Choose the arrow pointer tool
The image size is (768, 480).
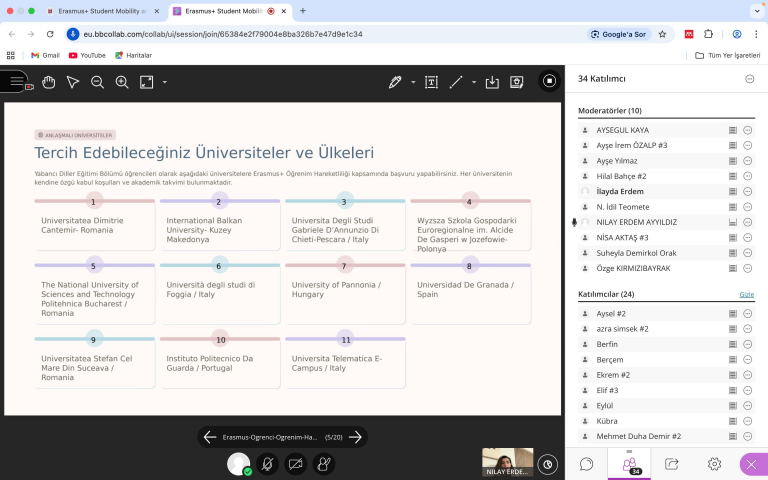[73, 82]
